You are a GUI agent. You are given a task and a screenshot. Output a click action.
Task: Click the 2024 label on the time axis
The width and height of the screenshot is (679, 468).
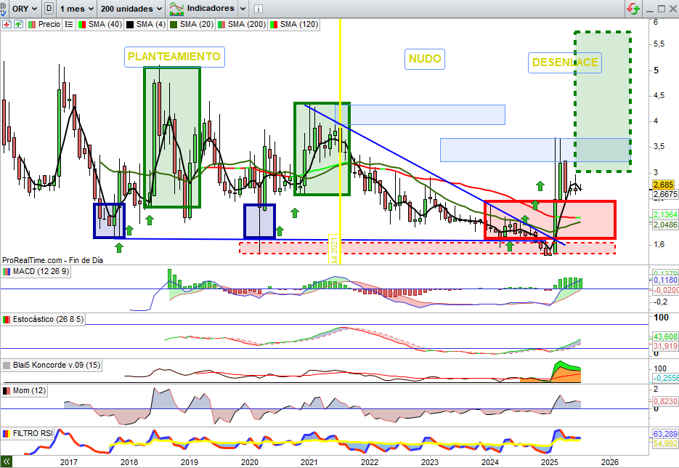490,462
